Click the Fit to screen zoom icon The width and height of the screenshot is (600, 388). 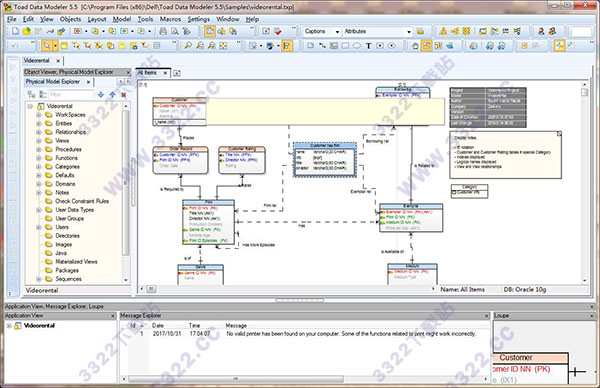[223, 46]
